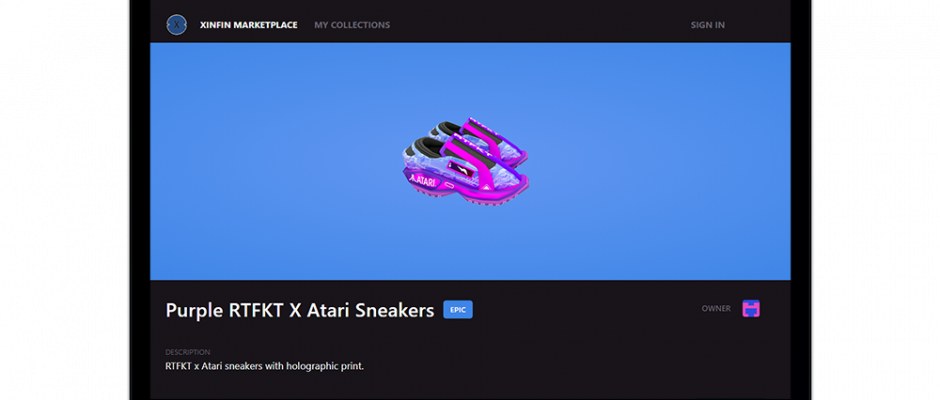The width and height of the screenshot is (940, 400).
Task: Click the OWNER label beside the avatar
Action: pyautogui.click(x=716, y=308)
